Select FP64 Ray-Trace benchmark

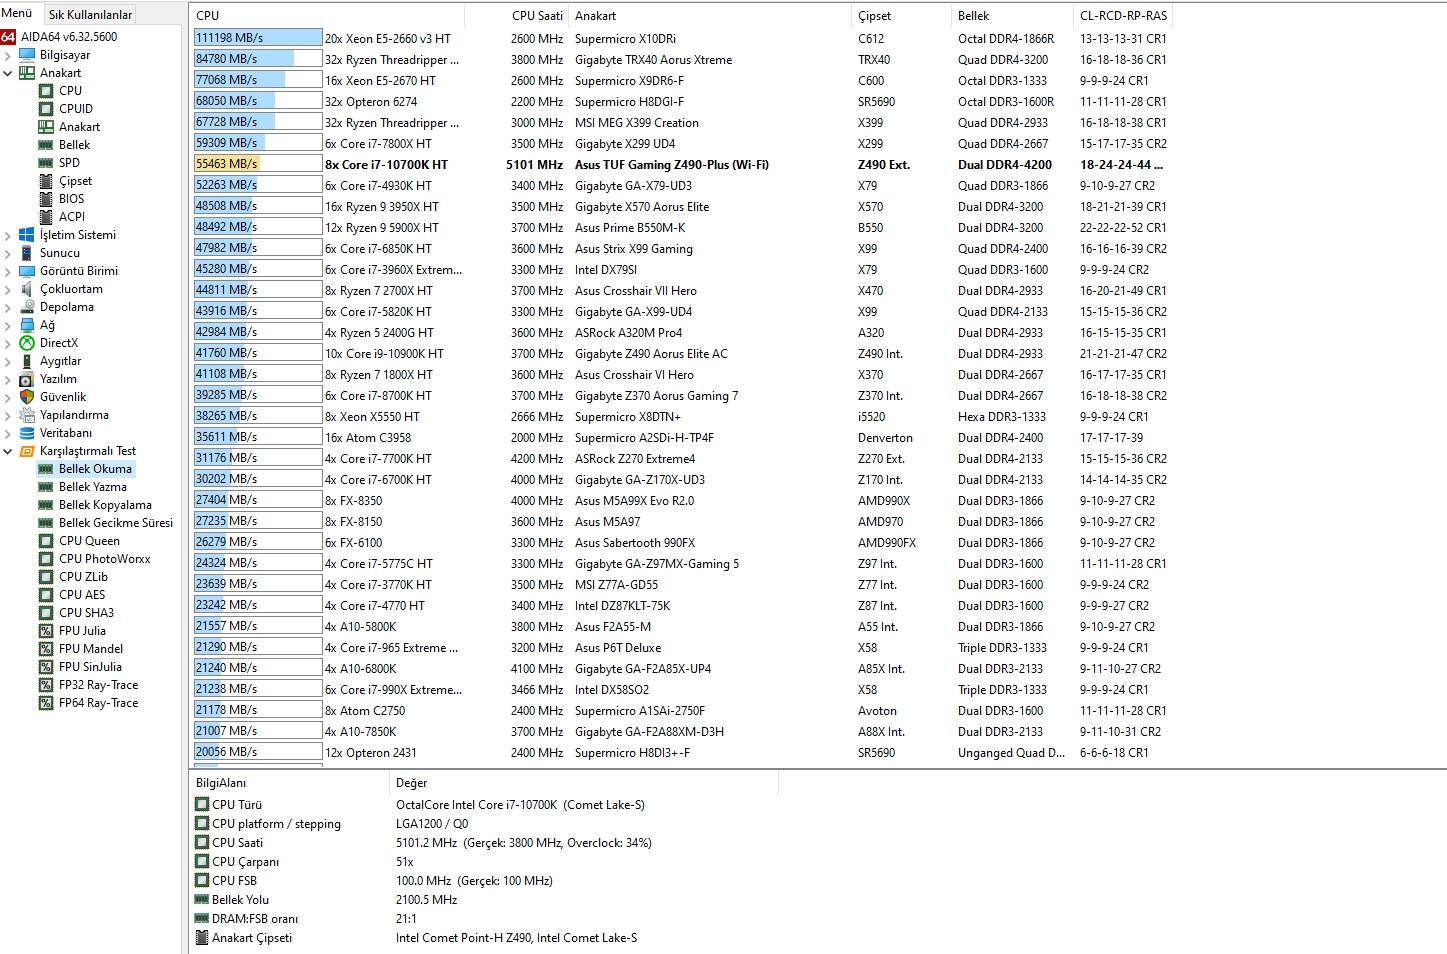pyautogui.click(x=98, y=703)
